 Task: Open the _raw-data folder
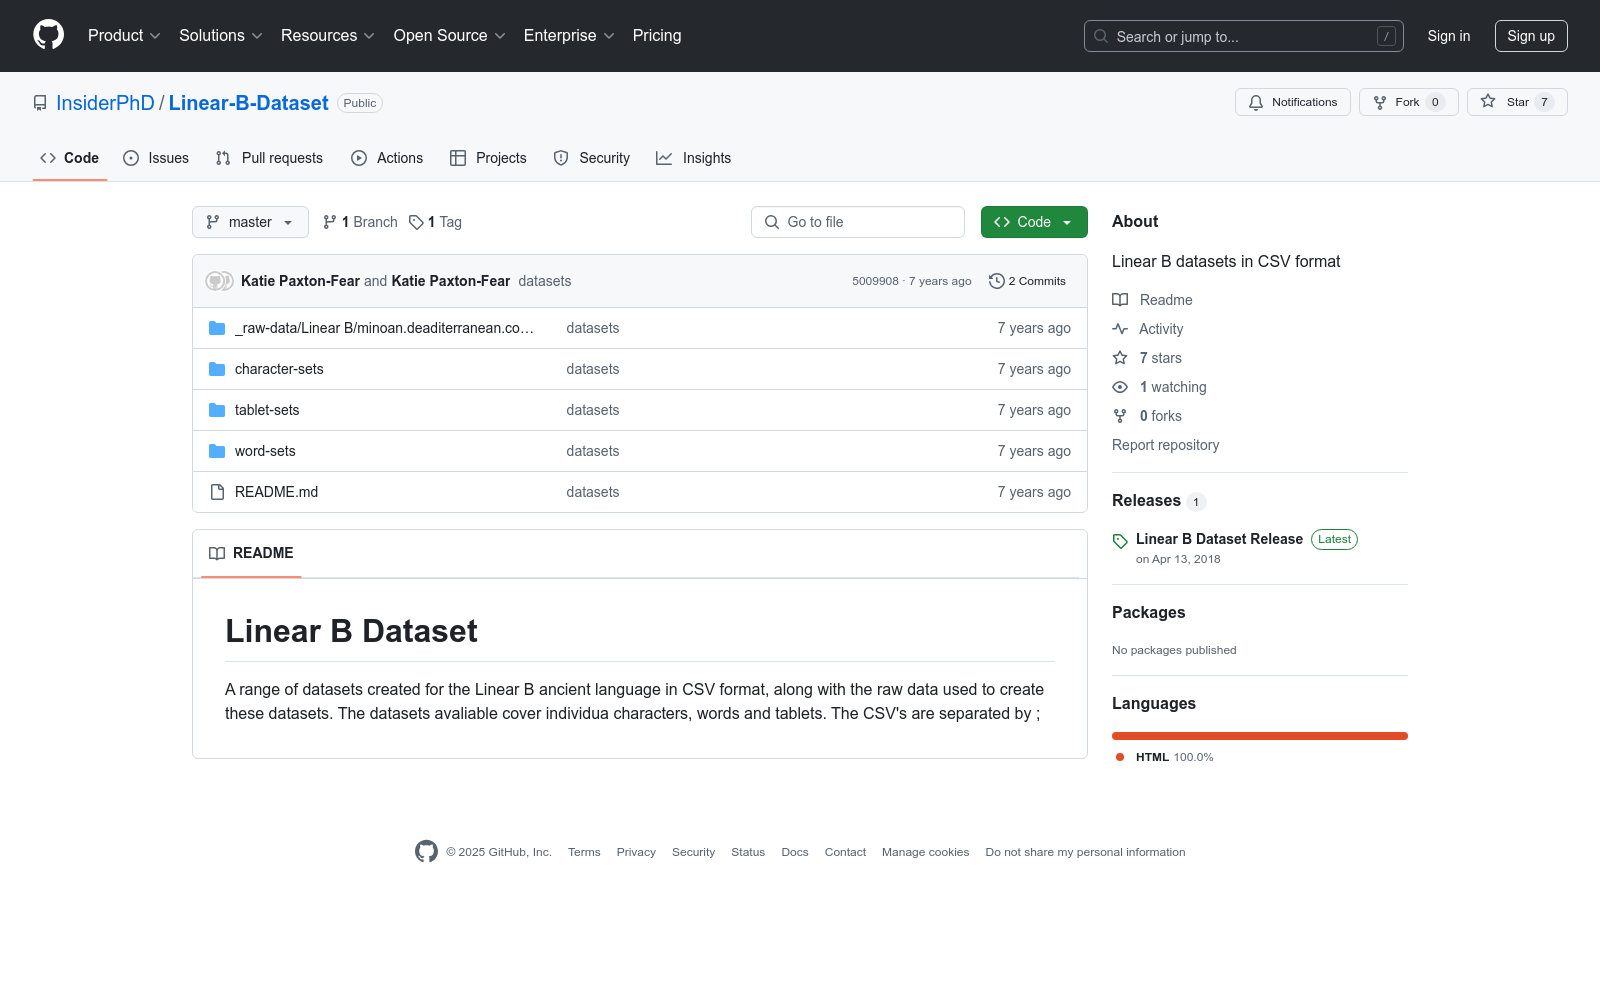click(384, 328)
